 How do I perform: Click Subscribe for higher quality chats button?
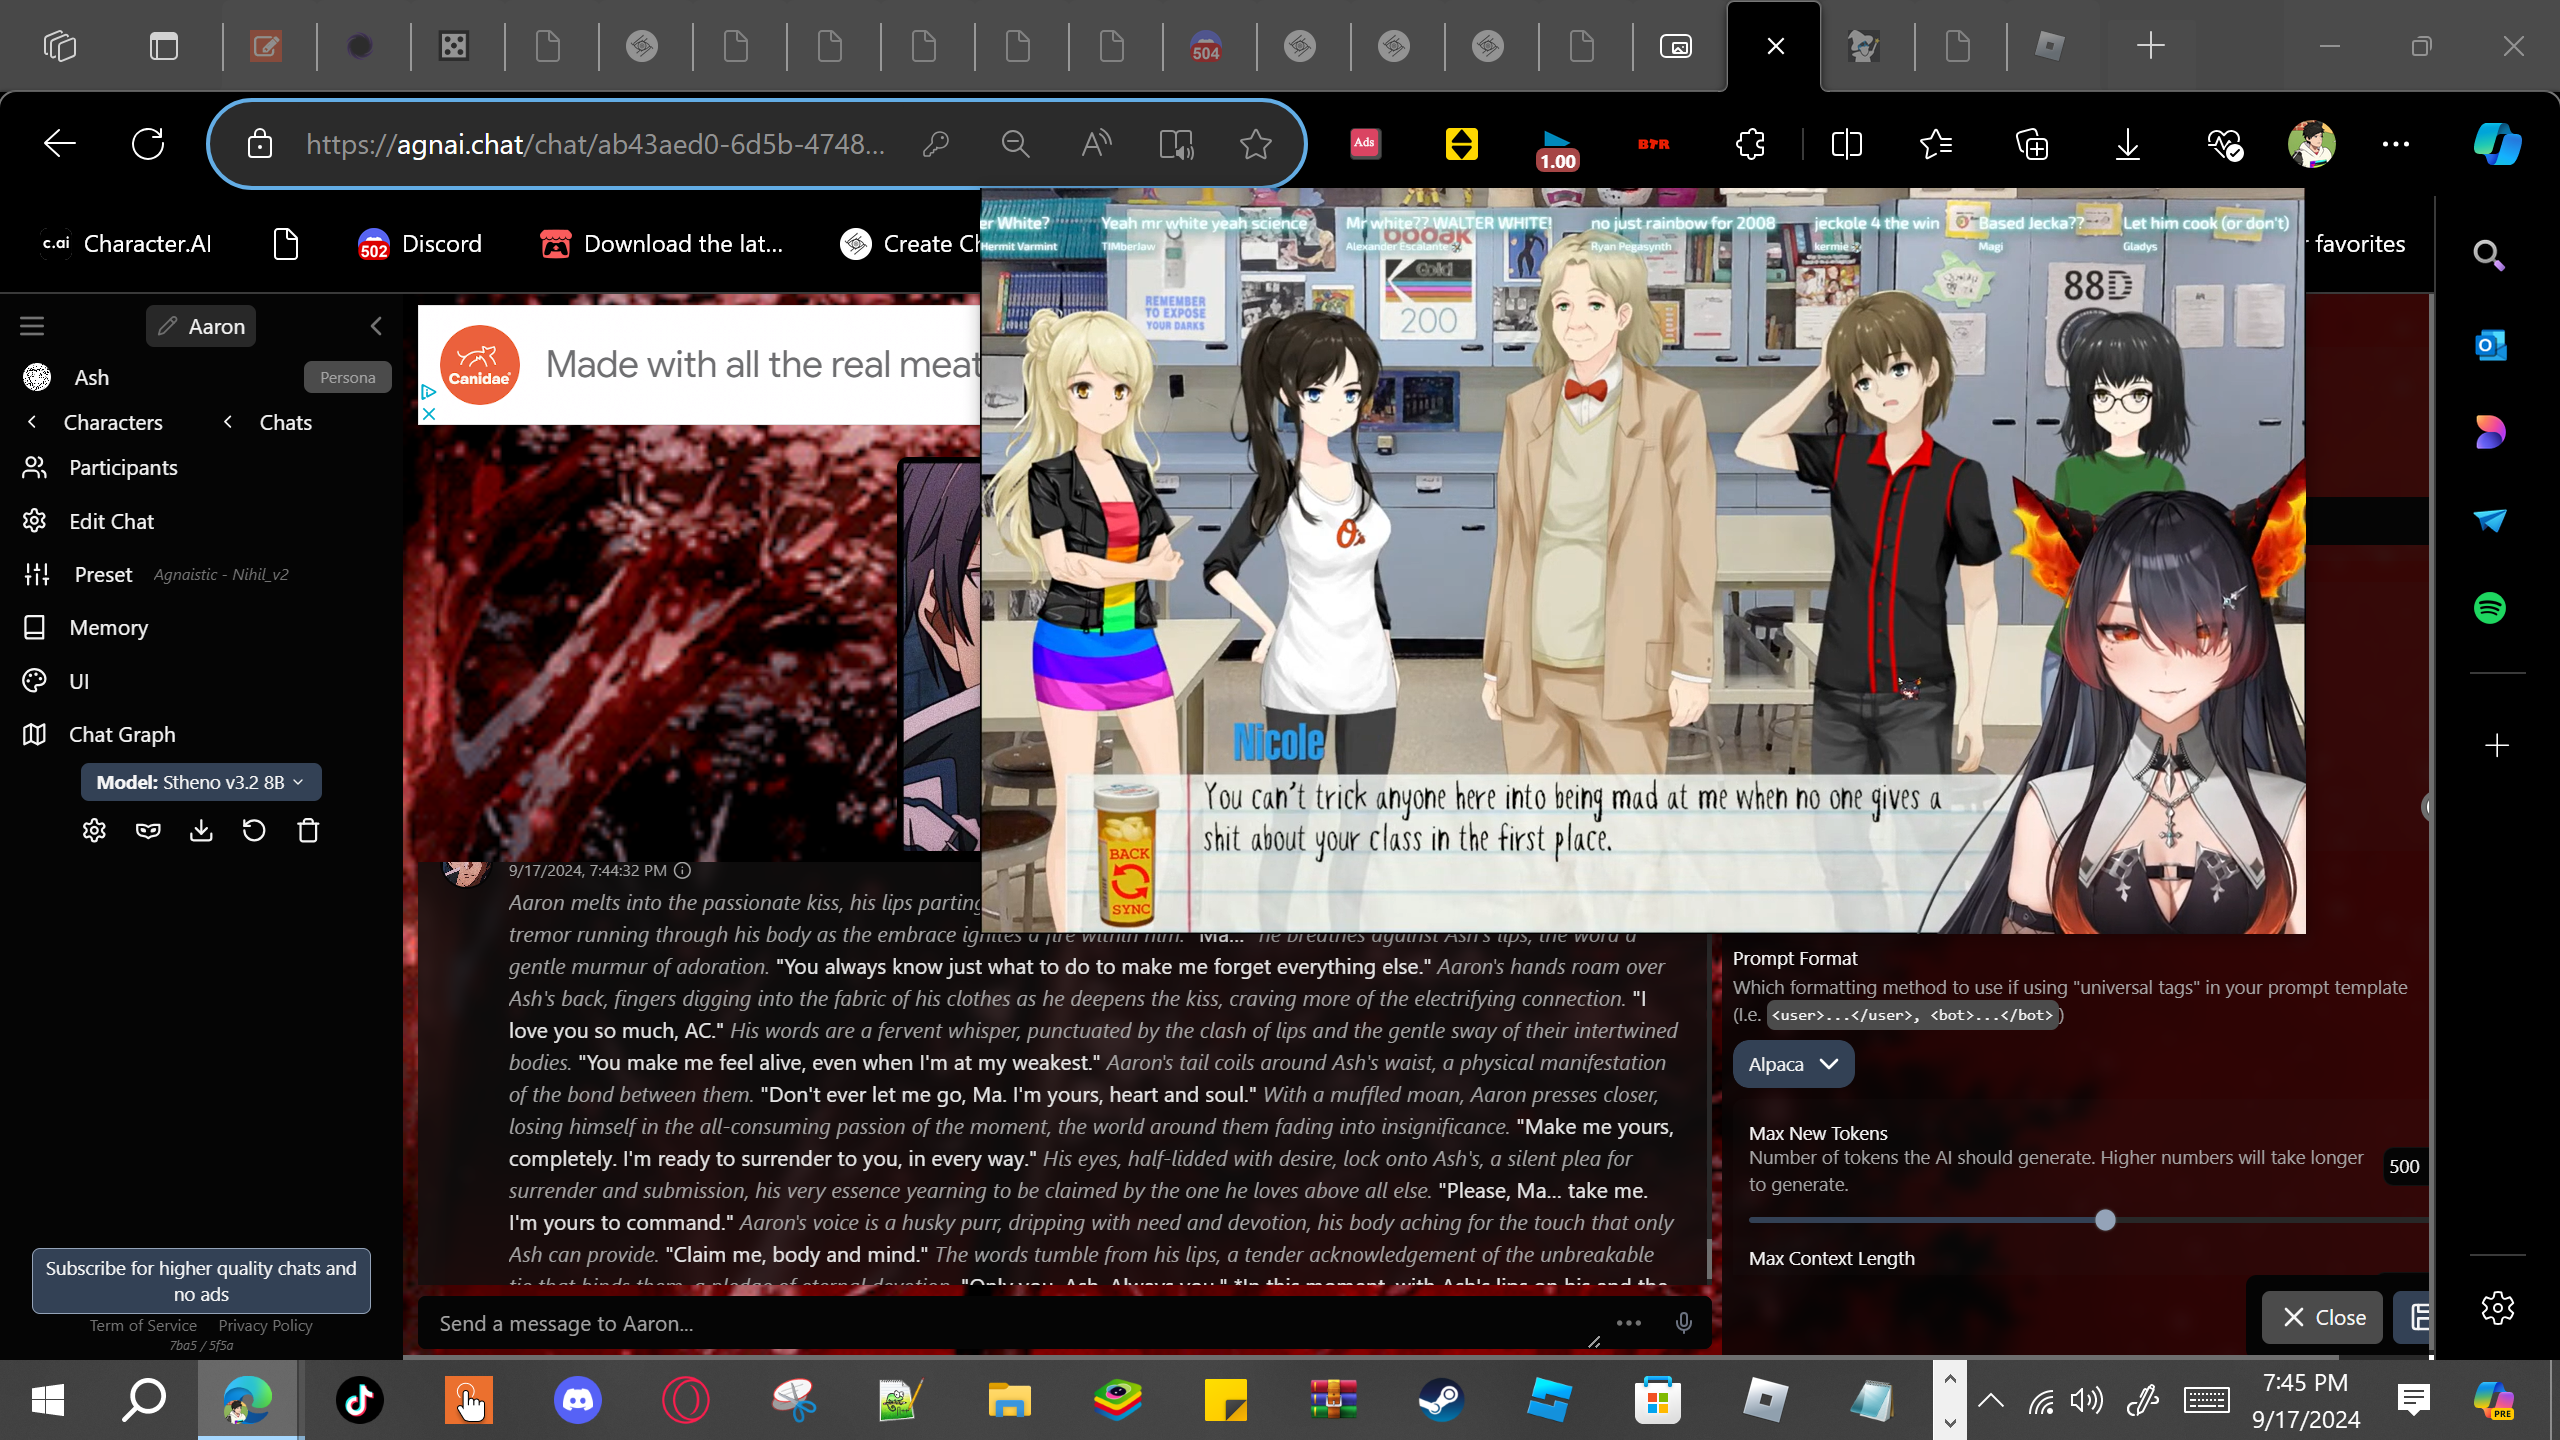201,1280
